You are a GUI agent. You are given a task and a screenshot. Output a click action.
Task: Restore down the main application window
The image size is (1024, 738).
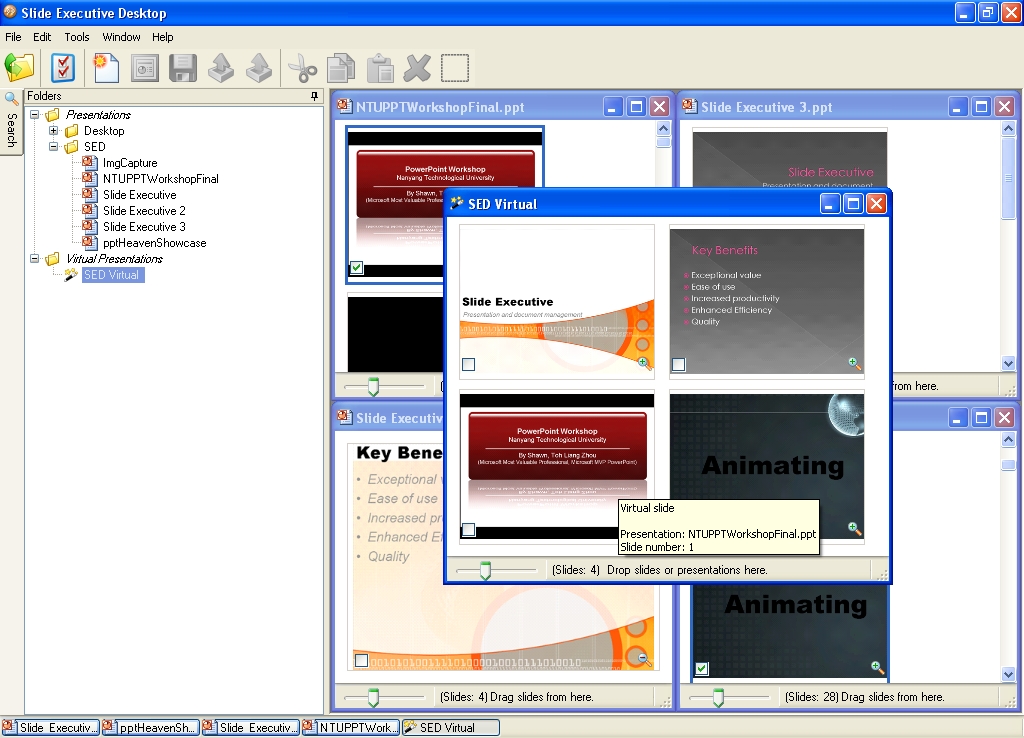(988, 12)
